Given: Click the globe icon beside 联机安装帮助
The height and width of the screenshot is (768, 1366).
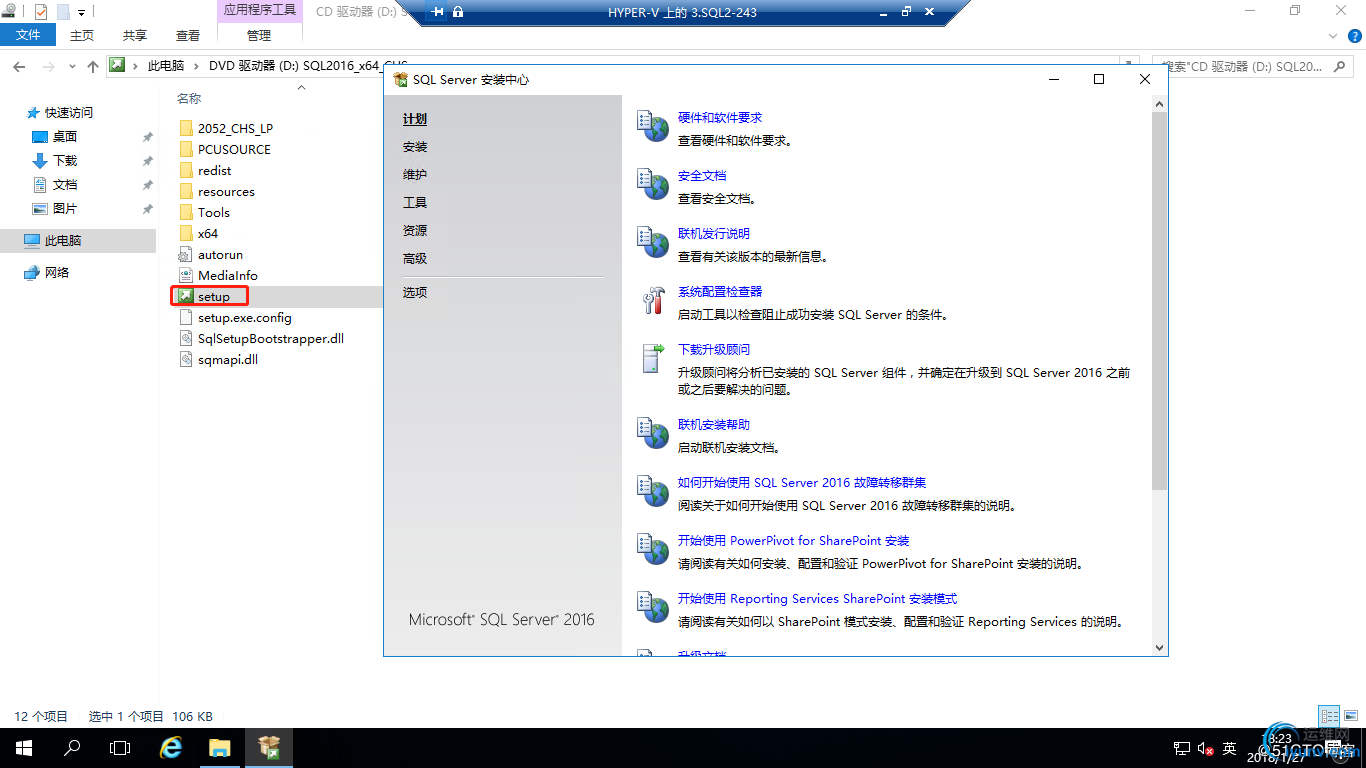Looking at the screenshot, I should pyautogui.click(x=654, y=434).
